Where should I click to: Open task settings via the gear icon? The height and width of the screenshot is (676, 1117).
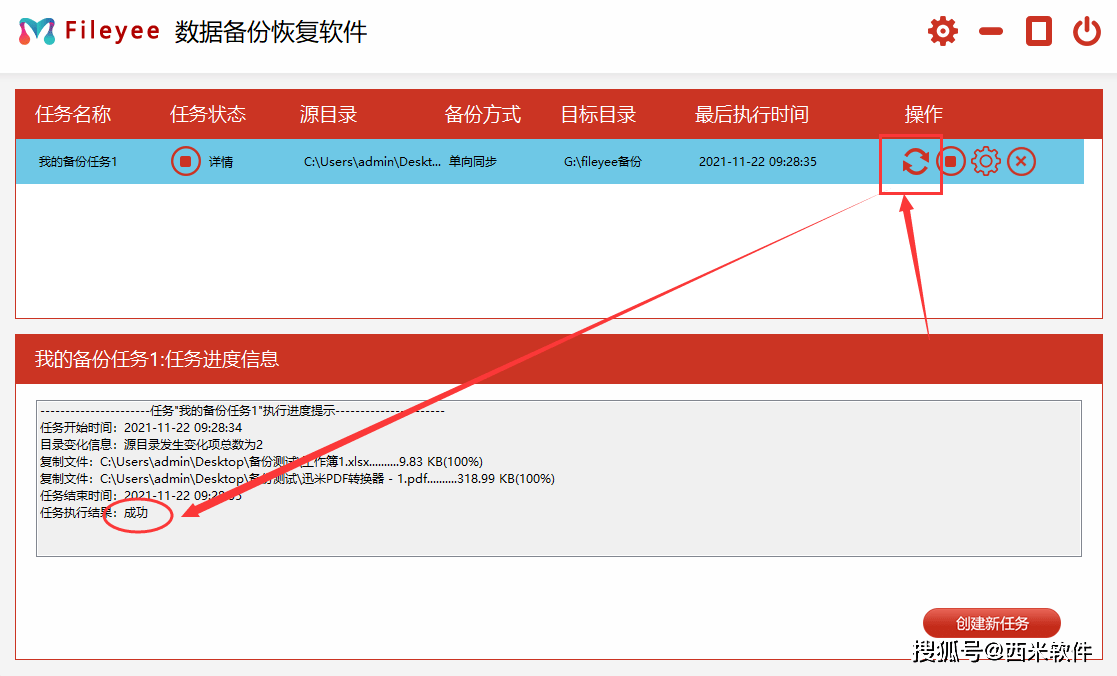(x=986, y=161)
